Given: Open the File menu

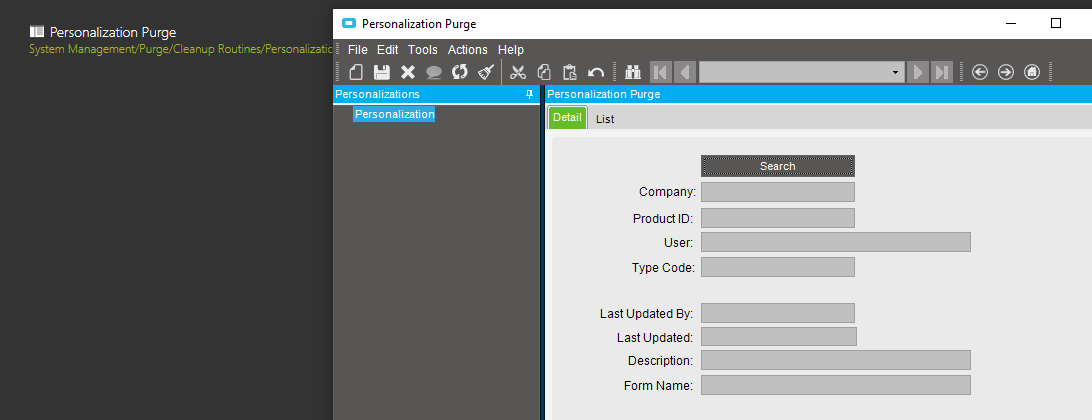Looking at the screenshot, I should pos(357,49).
